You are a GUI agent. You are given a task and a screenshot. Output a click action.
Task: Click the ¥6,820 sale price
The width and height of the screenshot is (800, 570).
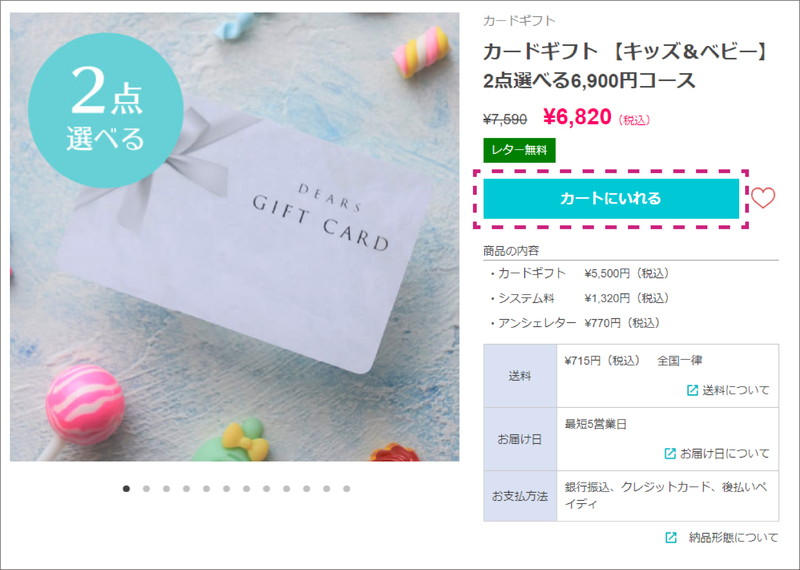tap(577, 117)
